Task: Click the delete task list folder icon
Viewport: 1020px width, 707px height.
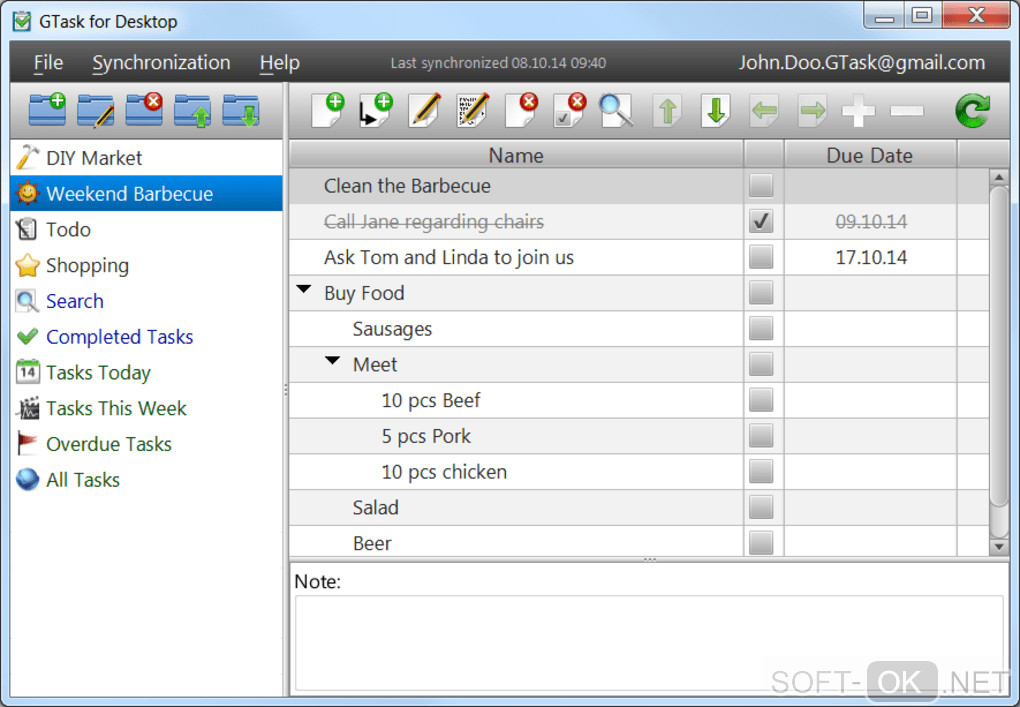Action: 144,110
